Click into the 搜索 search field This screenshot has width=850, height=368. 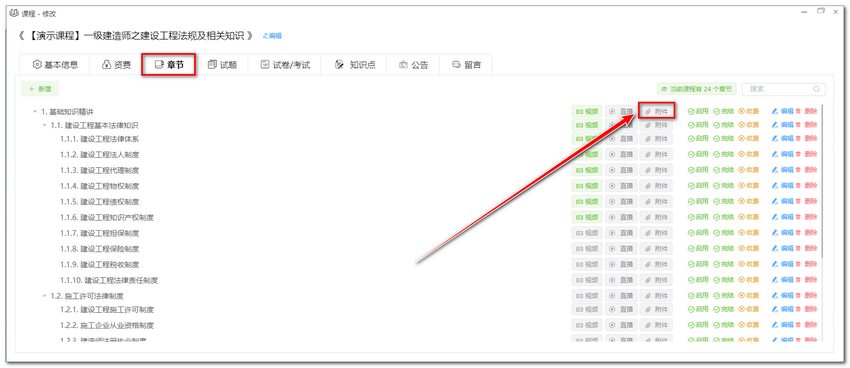click(783, 89)
